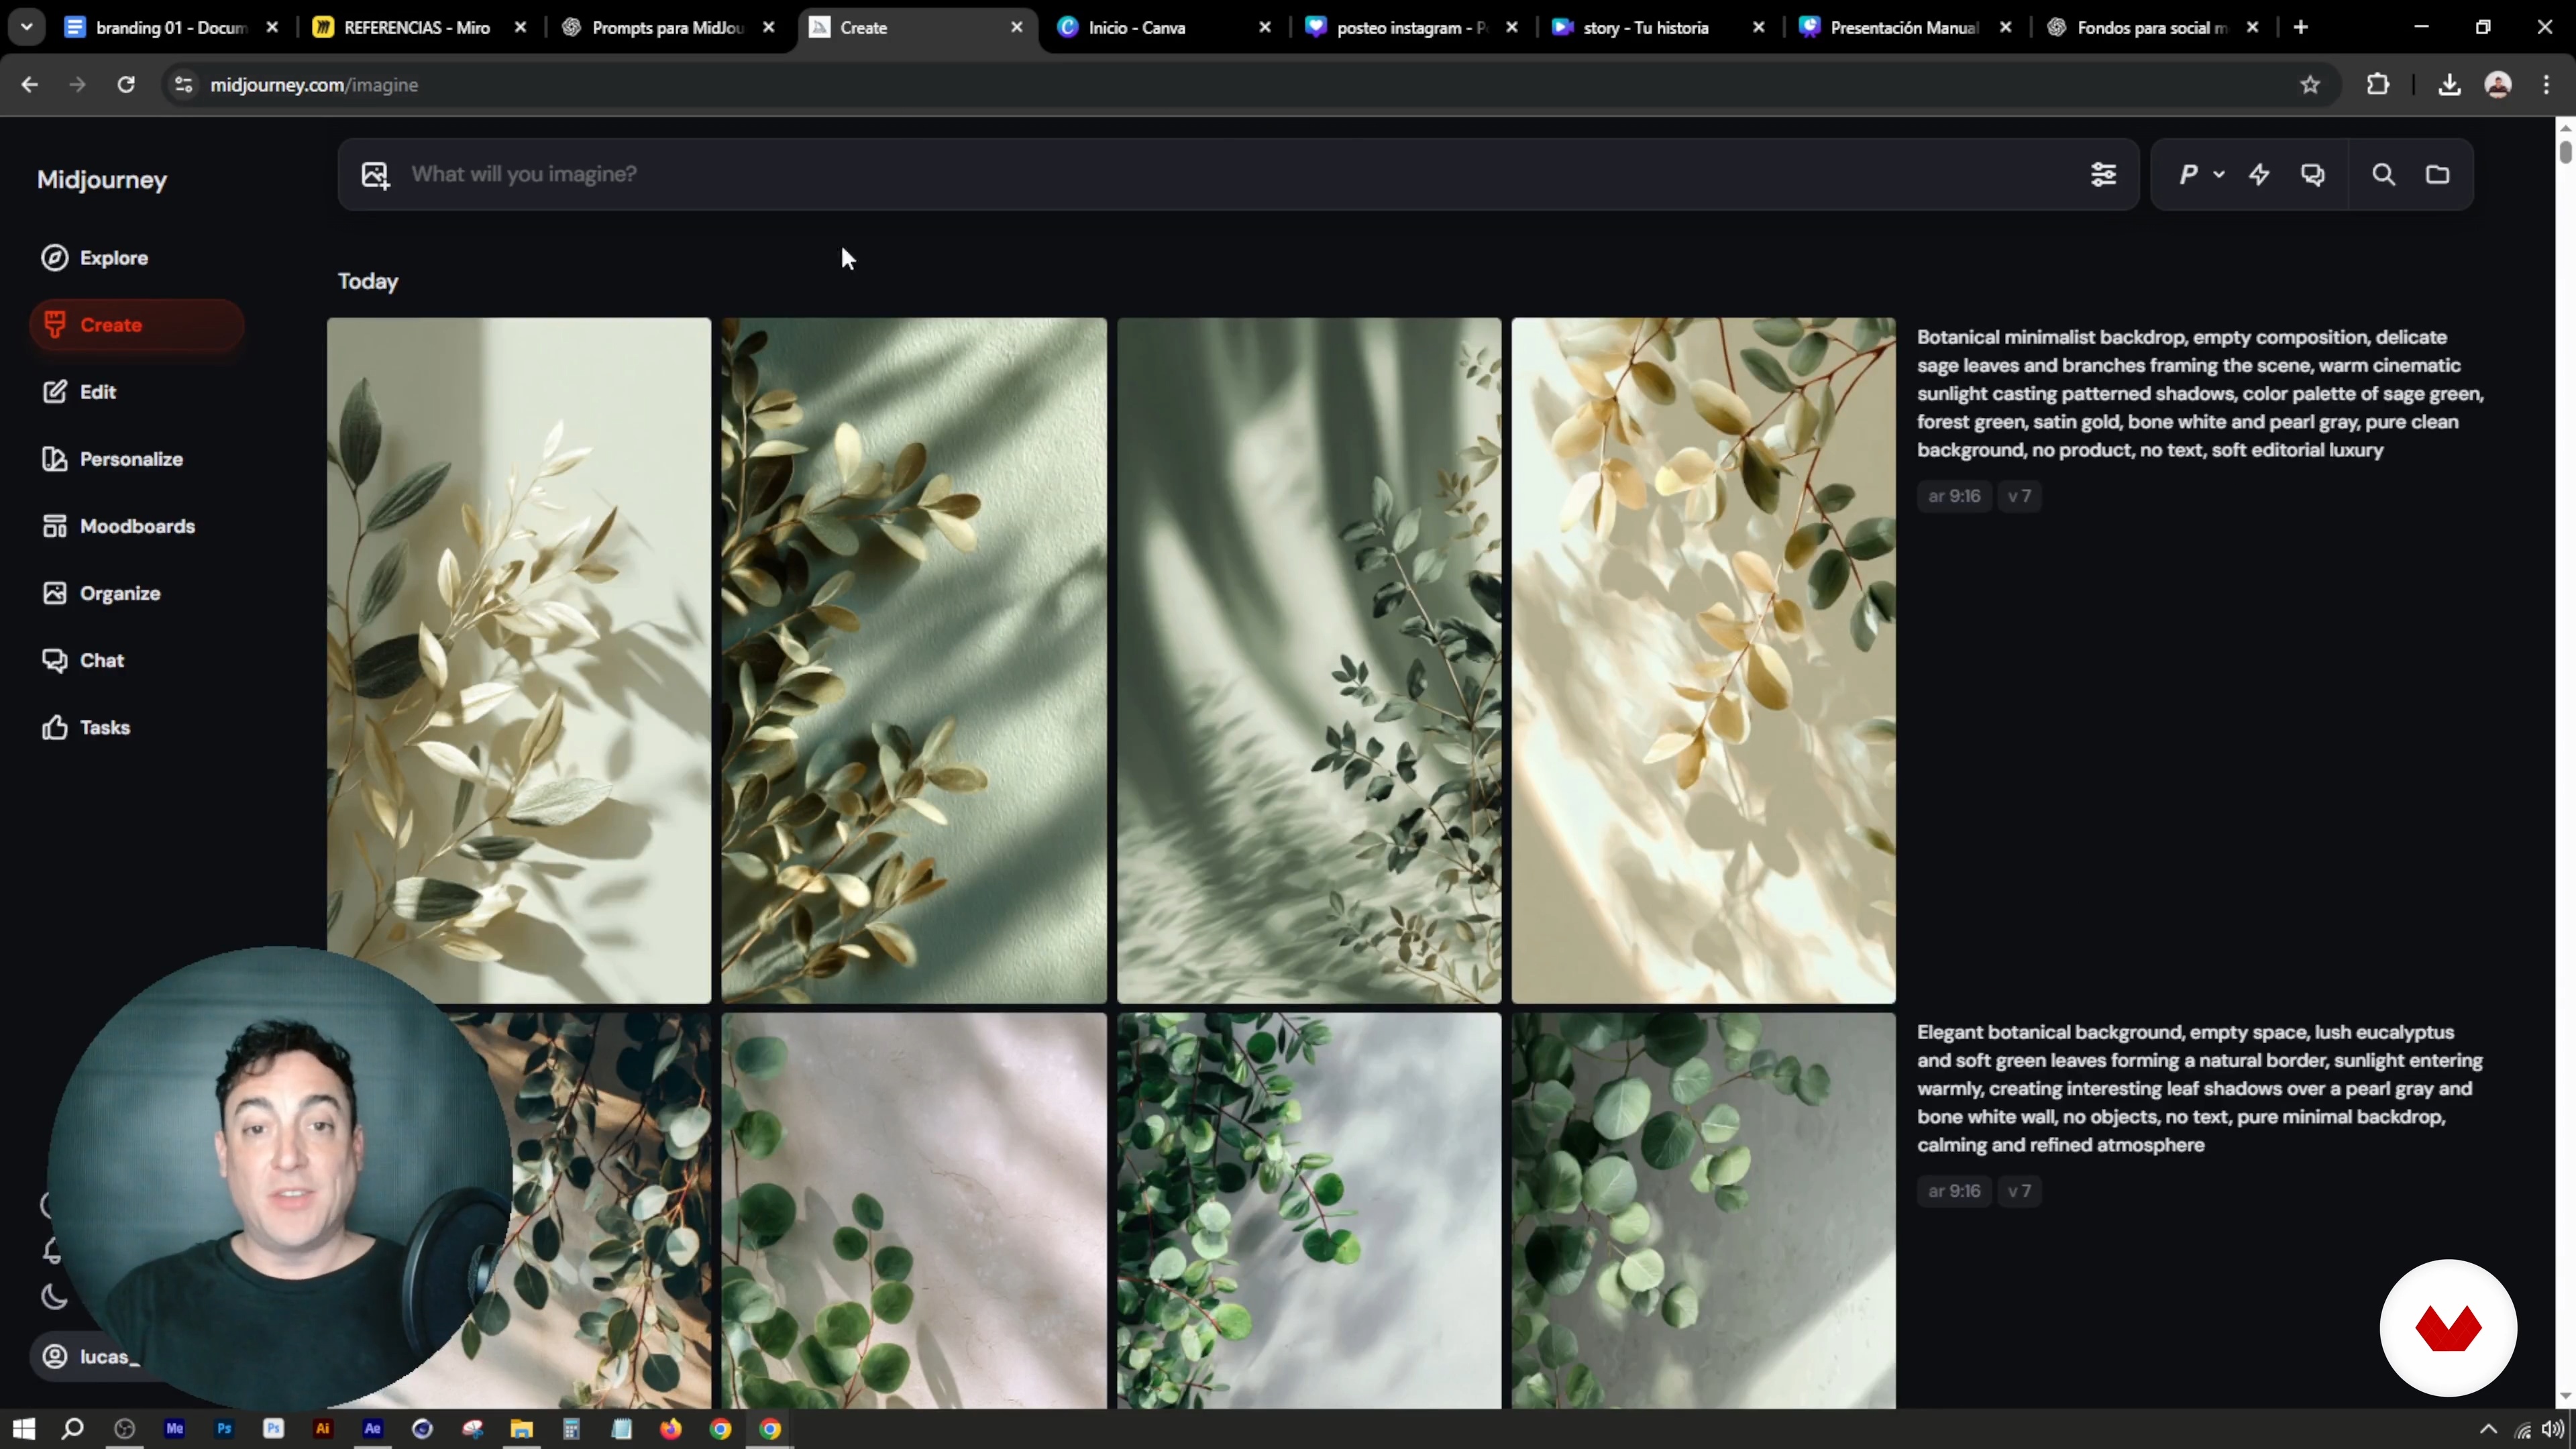Open the browser downloads icon

point(2449,85)
